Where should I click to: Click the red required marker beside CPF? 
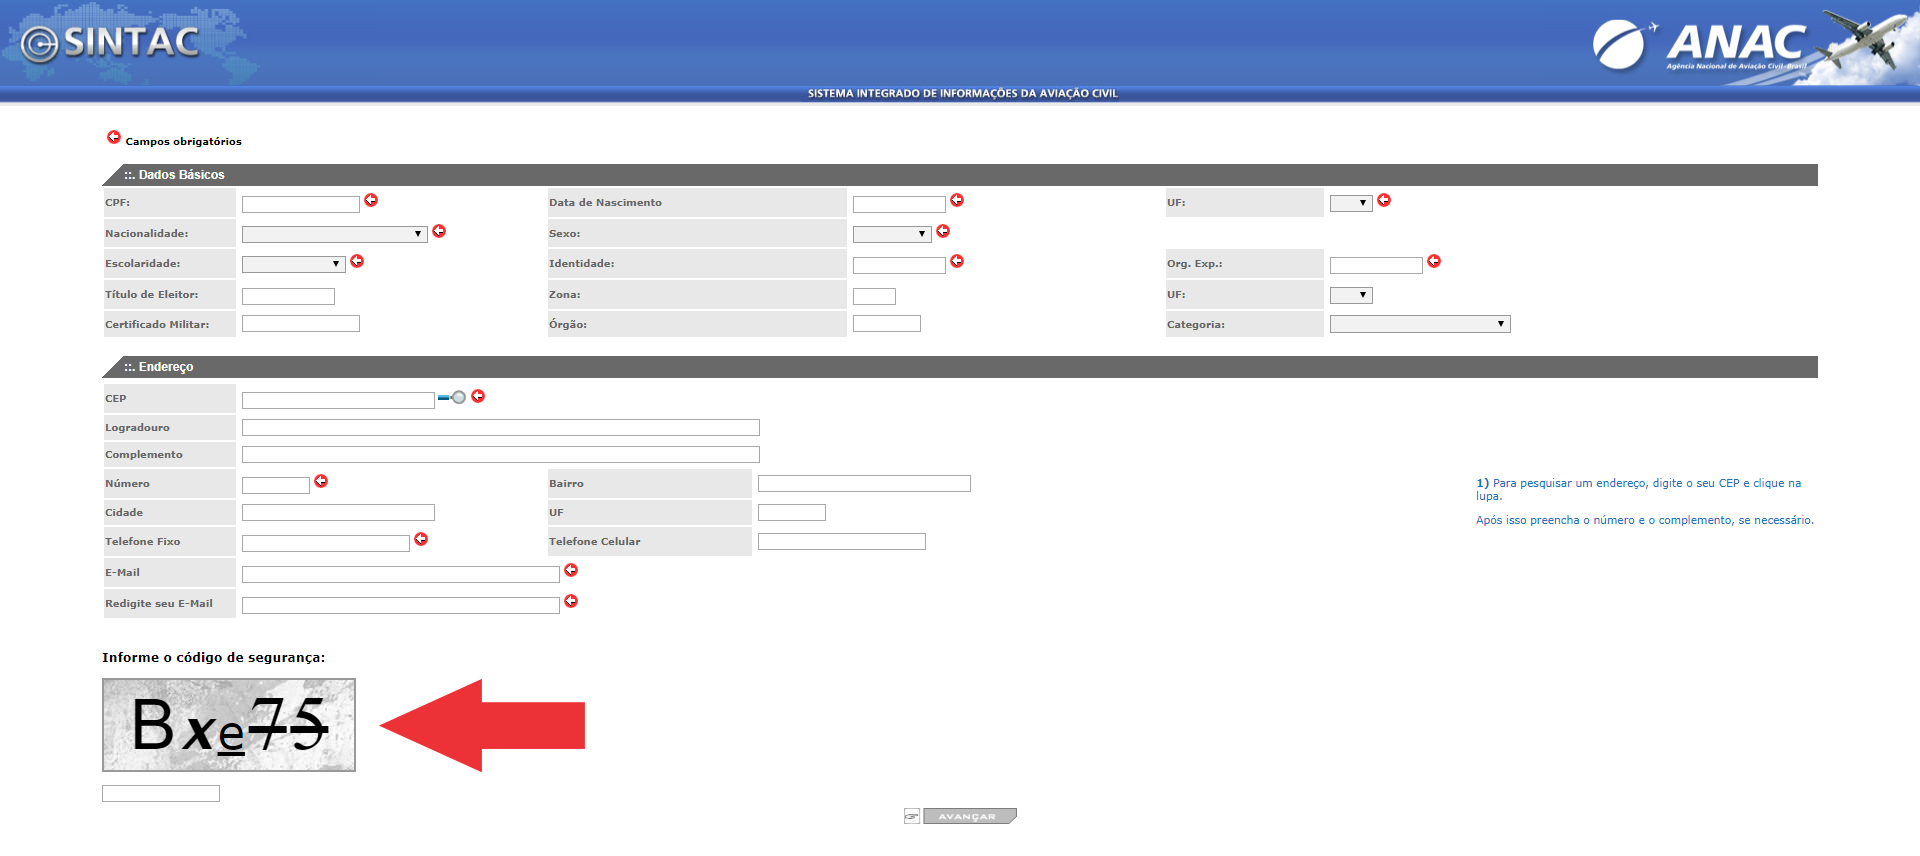click(371, 201)
